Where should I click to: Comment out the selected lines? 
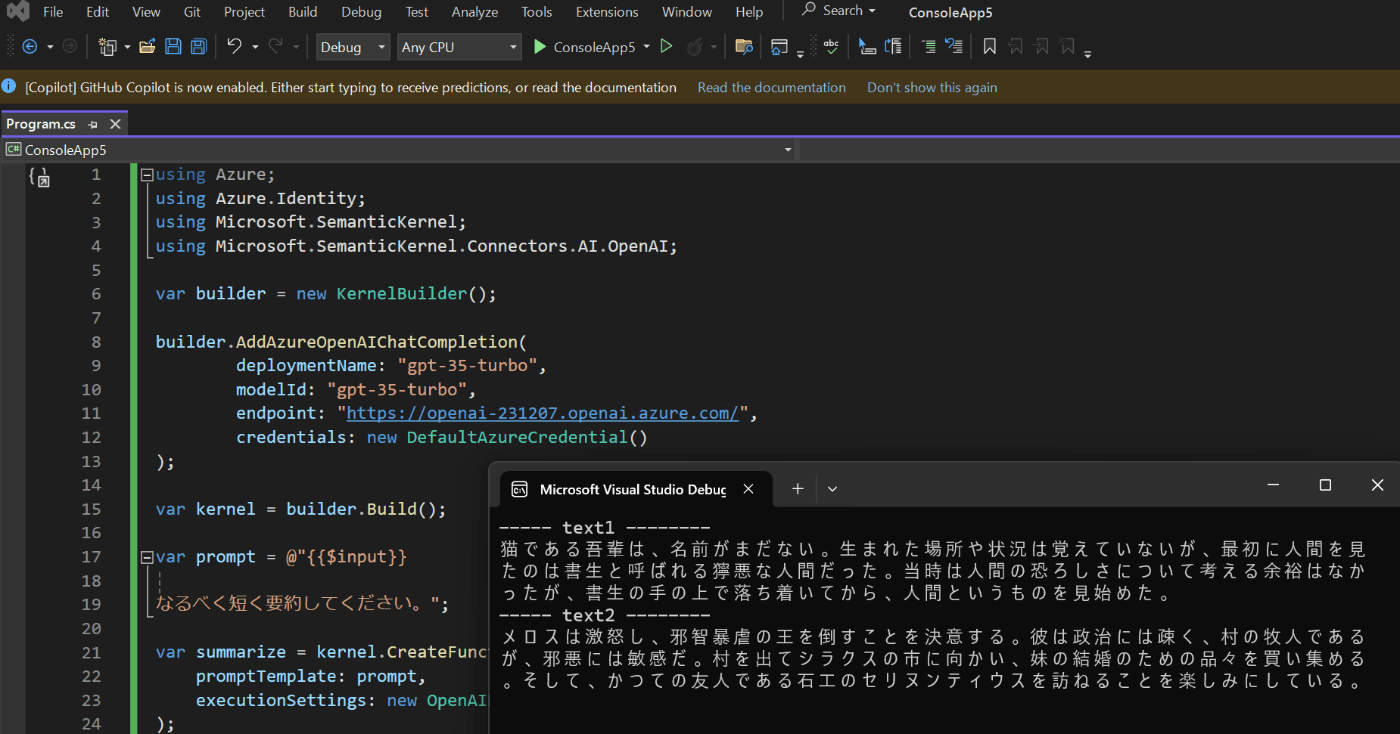click(928, 47)
